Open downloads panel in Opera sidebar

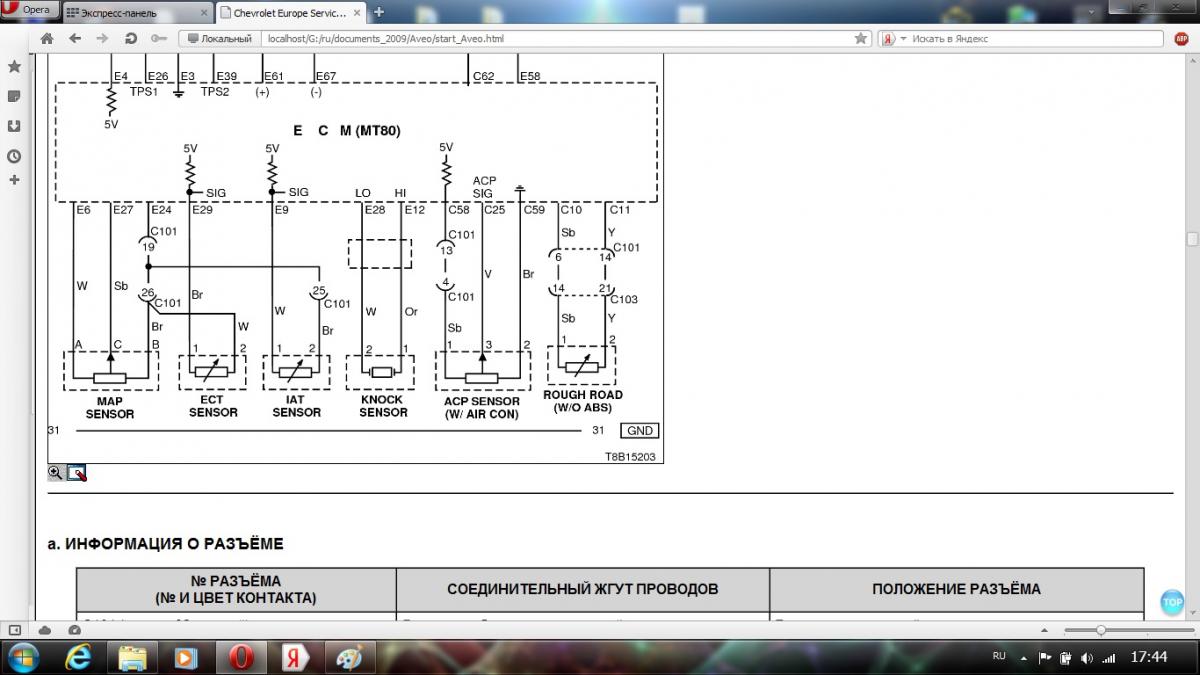[x=14, y=126]
